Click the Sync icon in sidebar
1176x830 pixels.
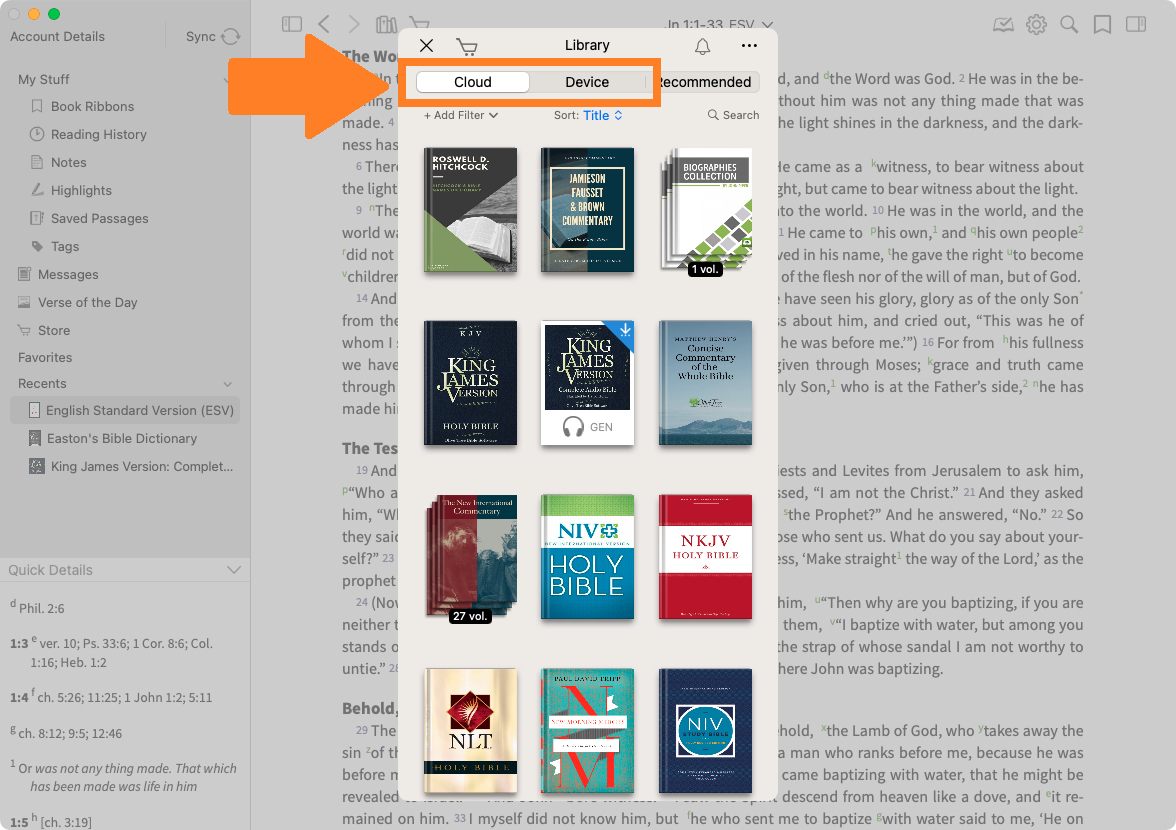231,37
